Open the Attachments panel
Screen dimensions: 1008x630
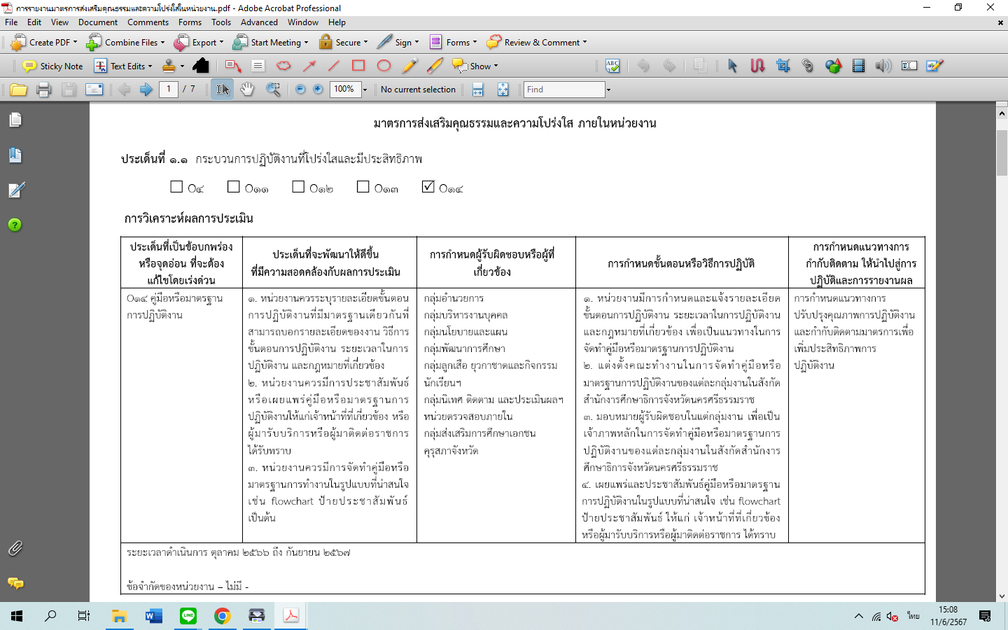[x=15, y=548]
